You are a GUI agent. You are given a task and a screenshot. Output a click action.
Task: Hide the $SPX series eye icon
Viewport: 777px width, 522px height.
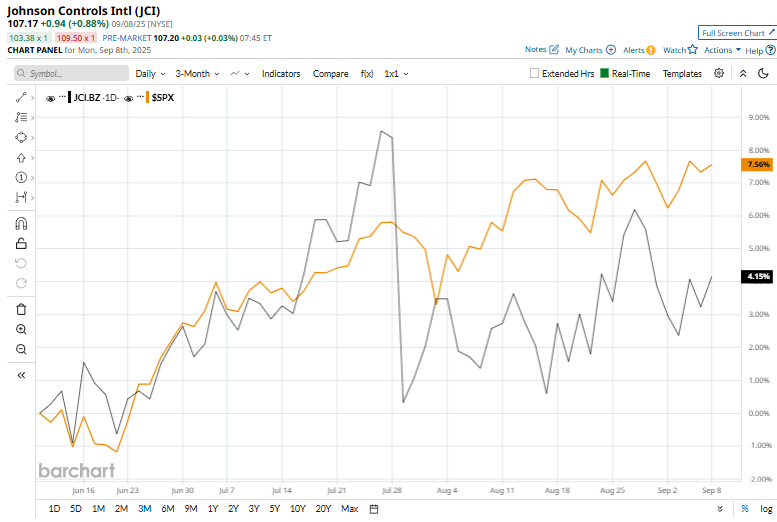coord(128,98)
